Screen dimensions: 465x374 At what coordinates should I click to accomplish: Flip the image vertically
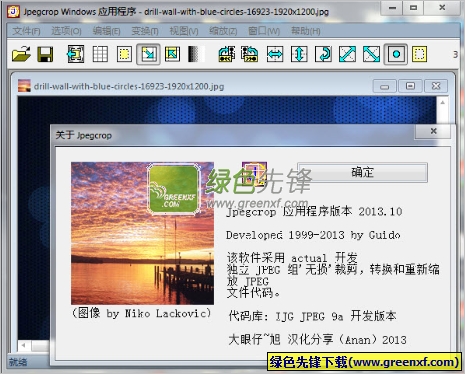coord(299,54)
